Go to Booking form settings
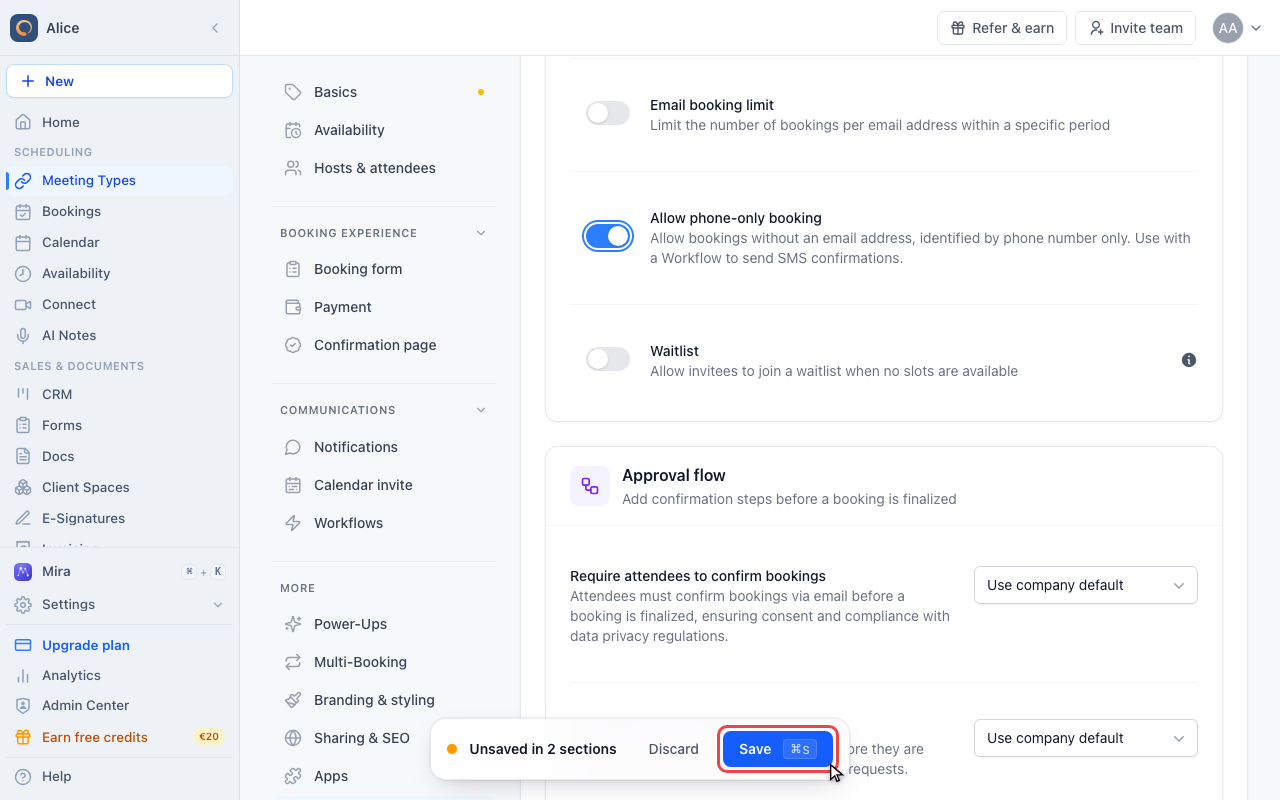 384,269
